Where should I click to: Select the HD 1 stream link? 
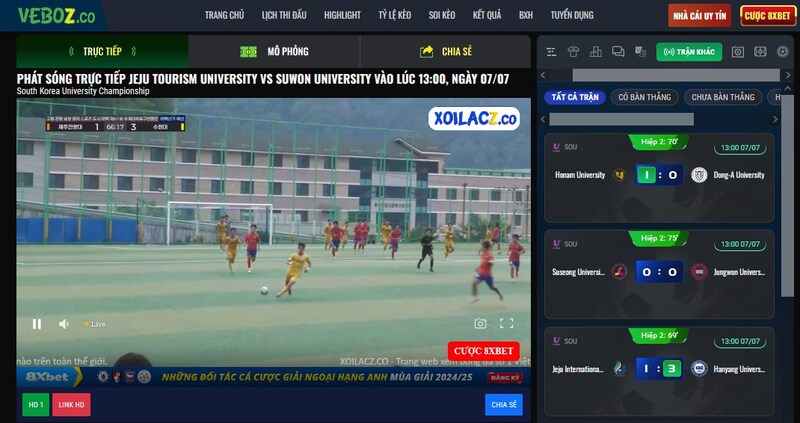(36, 405)
